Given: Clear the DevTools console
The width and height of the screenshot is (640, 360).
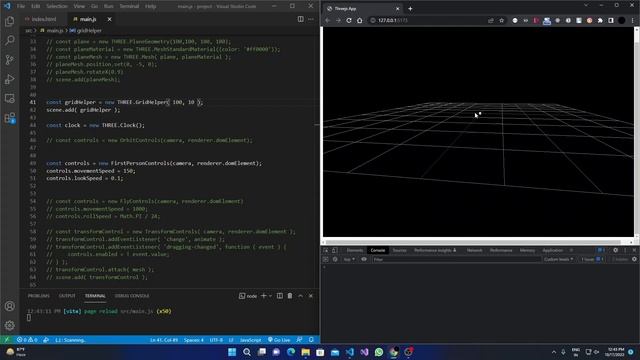Looking at the screenshot, I should pos(335,259).
